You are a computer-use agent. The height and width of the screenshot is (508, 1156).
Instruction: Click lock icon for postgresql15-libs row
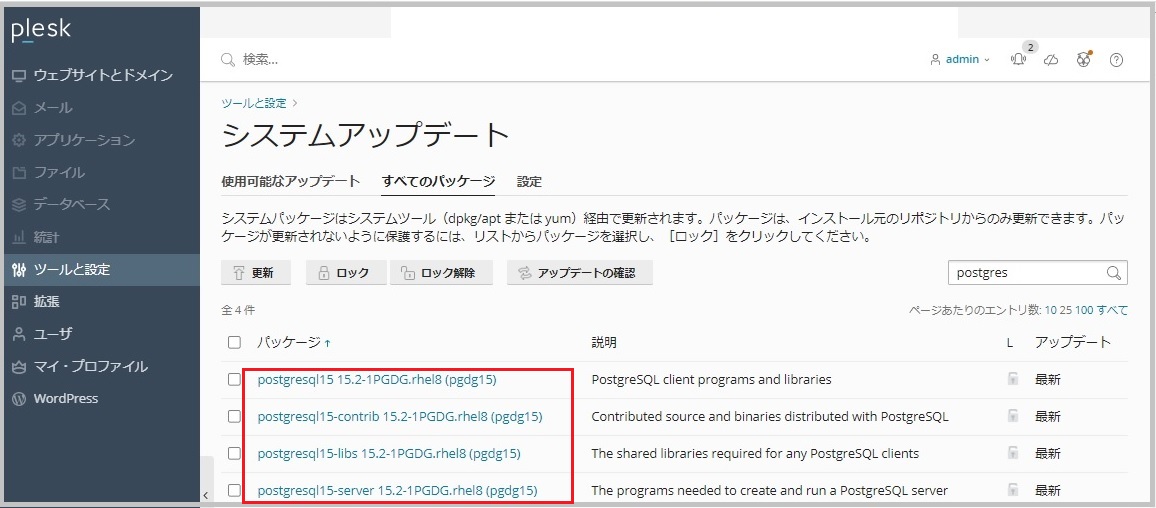click(x=1014, y=453)
